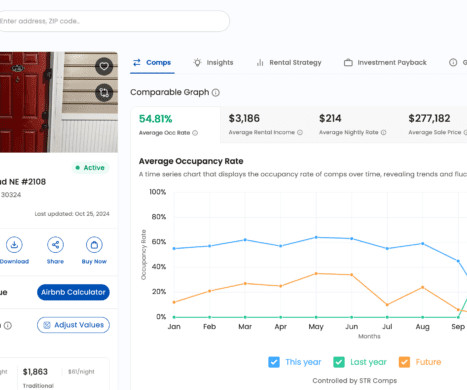Click the Share icon
The height and width of the screenshot is (390, 467).
tap(55, 245)
